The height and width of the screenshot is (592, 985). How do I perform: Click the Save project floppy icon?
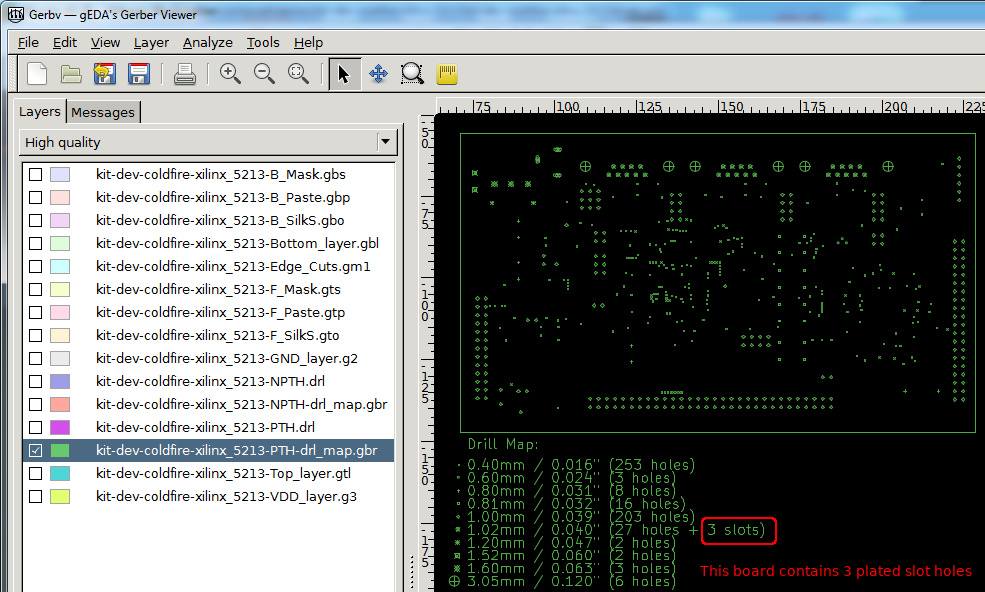[139, 74]
